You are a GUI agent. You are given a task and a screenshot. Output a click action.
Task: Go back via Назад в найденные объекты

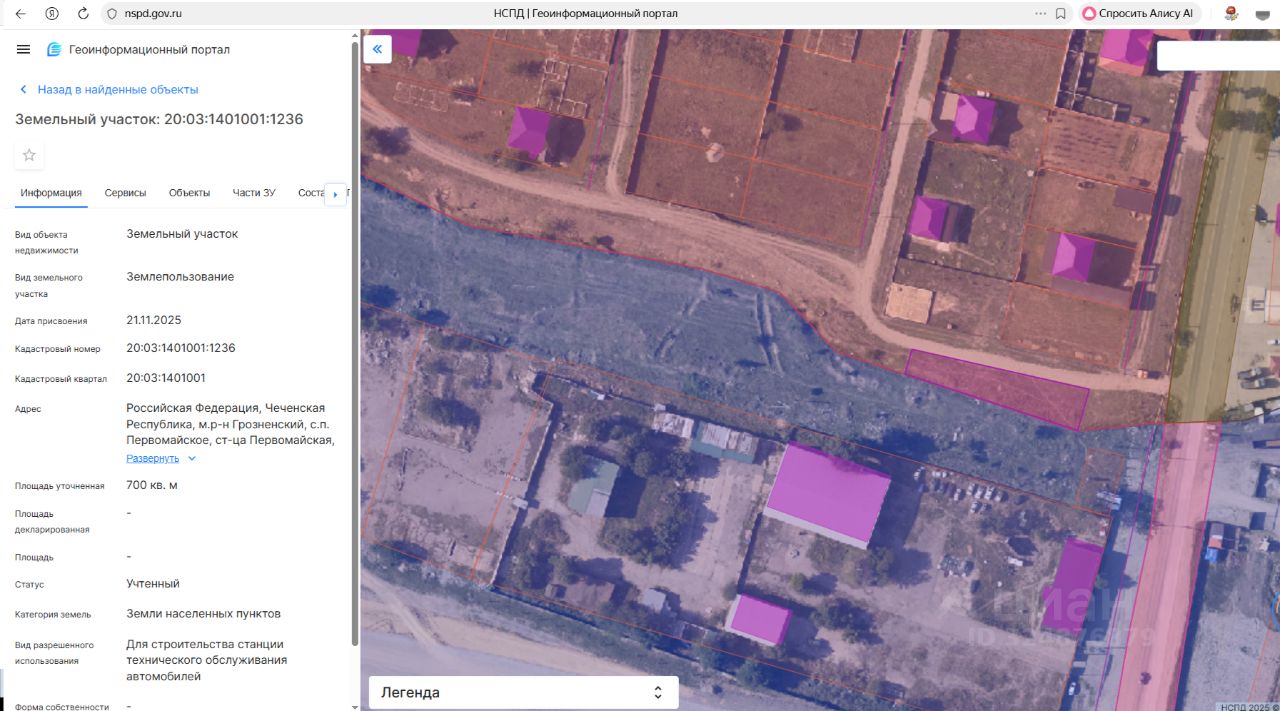click(108, 89)
